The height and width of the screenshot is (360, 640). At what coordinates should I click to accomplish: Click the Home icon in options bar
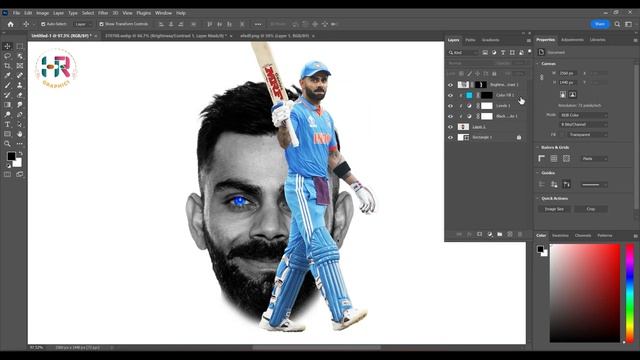click(x=11, y=24)
